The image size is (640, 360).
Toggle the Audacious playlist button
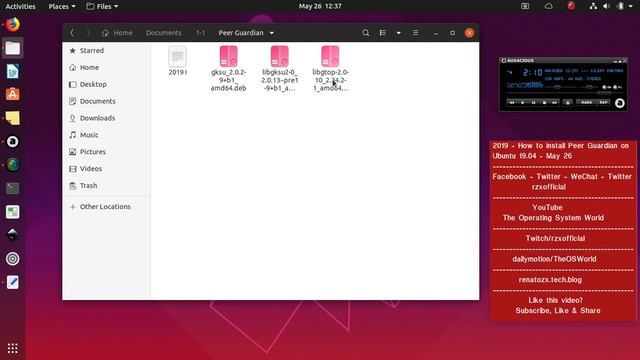617,87
